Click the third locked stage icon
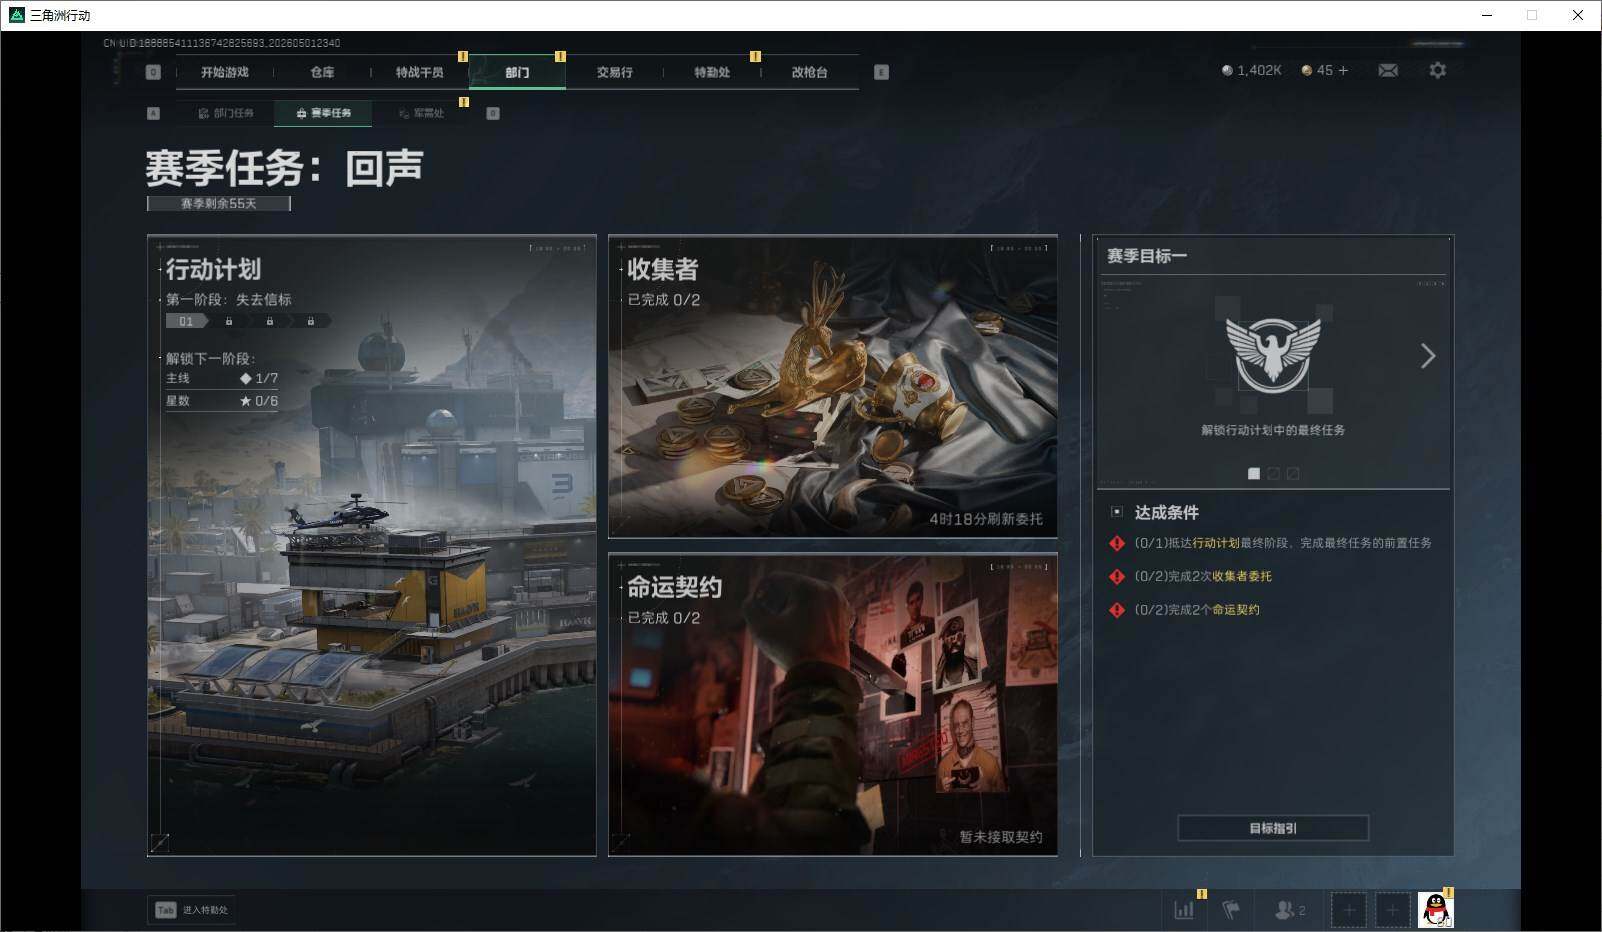The width and height of the screenshot is (1602, 932). 269,321
